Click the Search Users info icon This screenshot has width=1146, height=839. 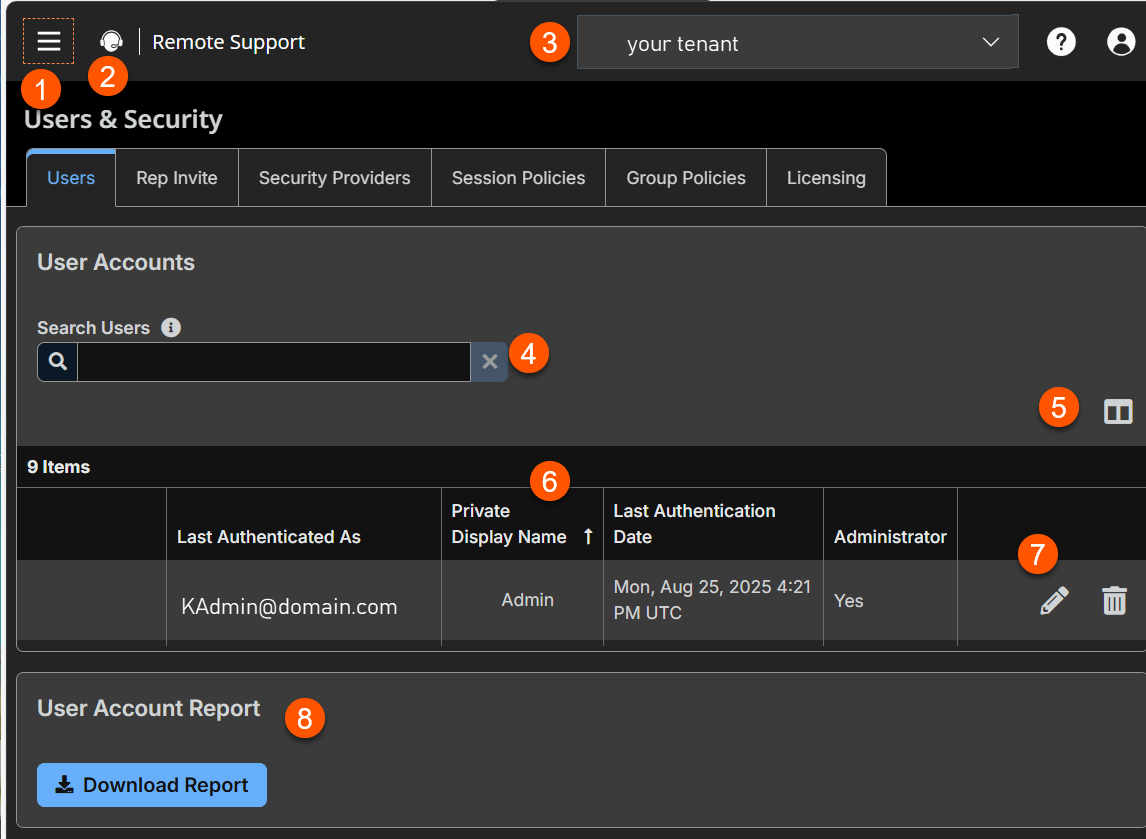tap(171, 327)
